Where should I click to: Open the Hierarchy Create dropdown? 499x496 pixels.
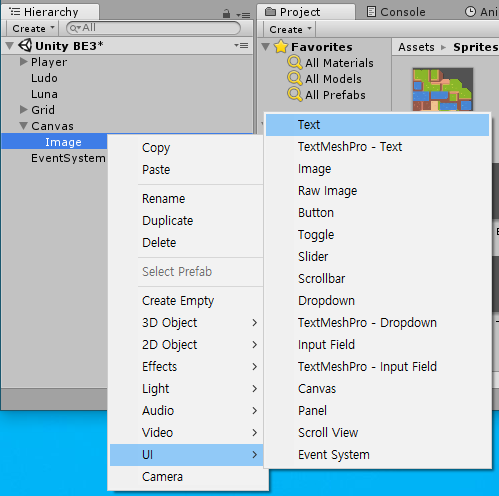click(32, 28)
